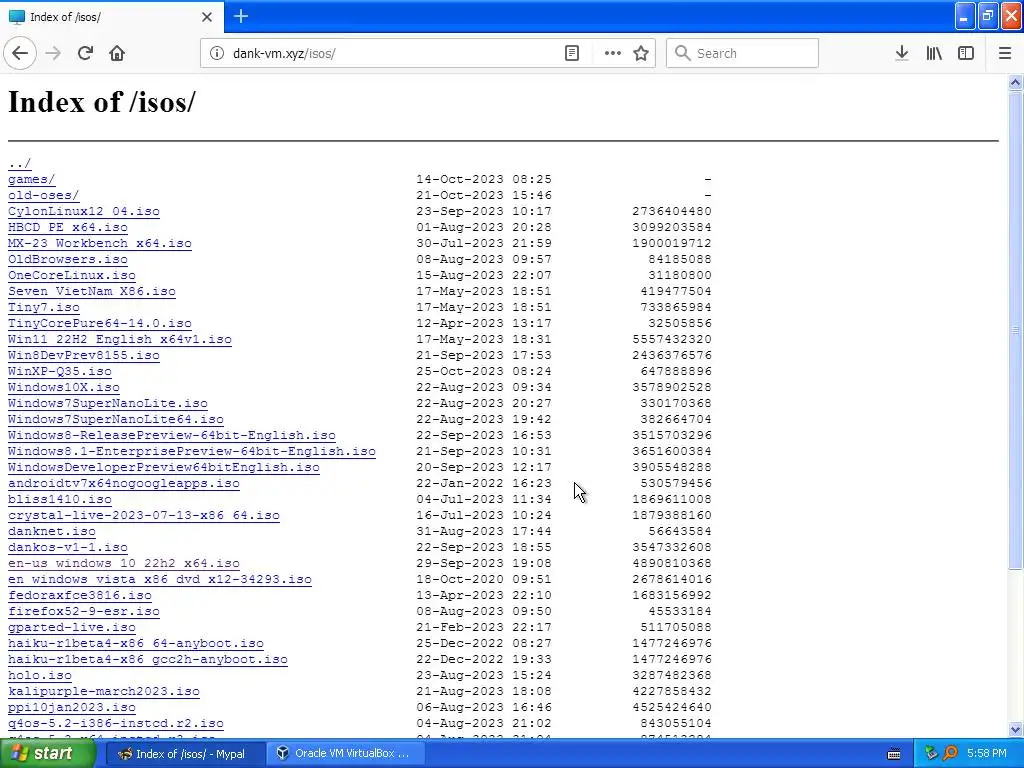Click Windows8-ReleasePreview-64bit-English.iso link
This screenshot has width=1024, height=768.
tap(172, 435)
